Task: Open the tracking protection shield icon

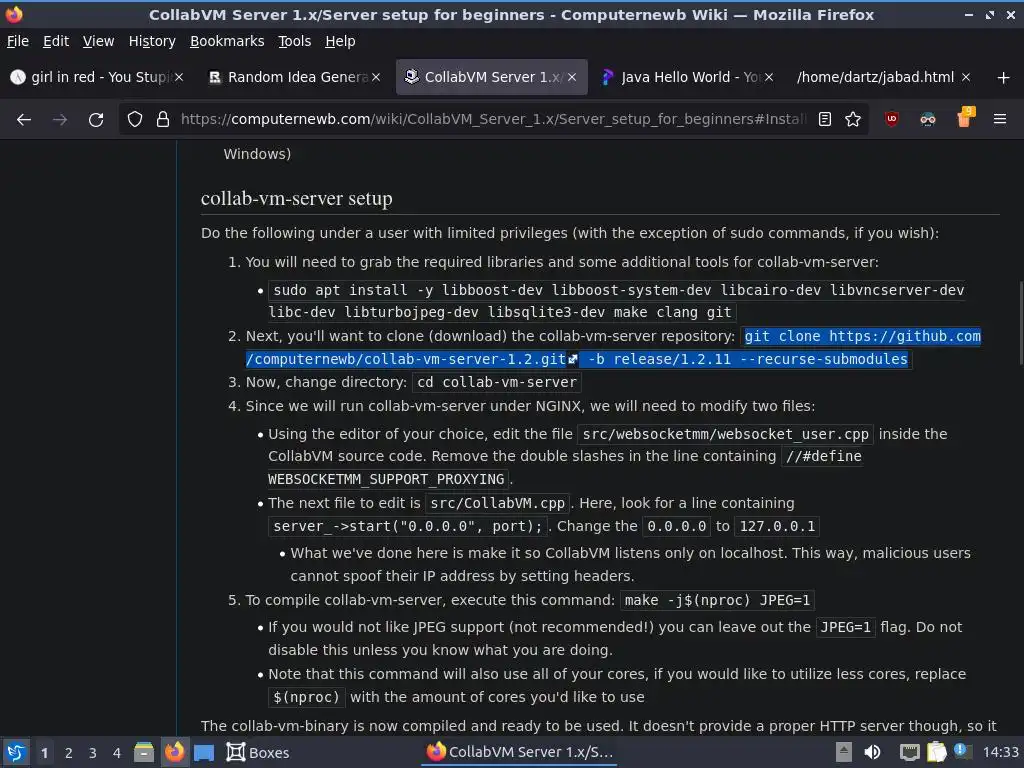Action: click(135, 120)
